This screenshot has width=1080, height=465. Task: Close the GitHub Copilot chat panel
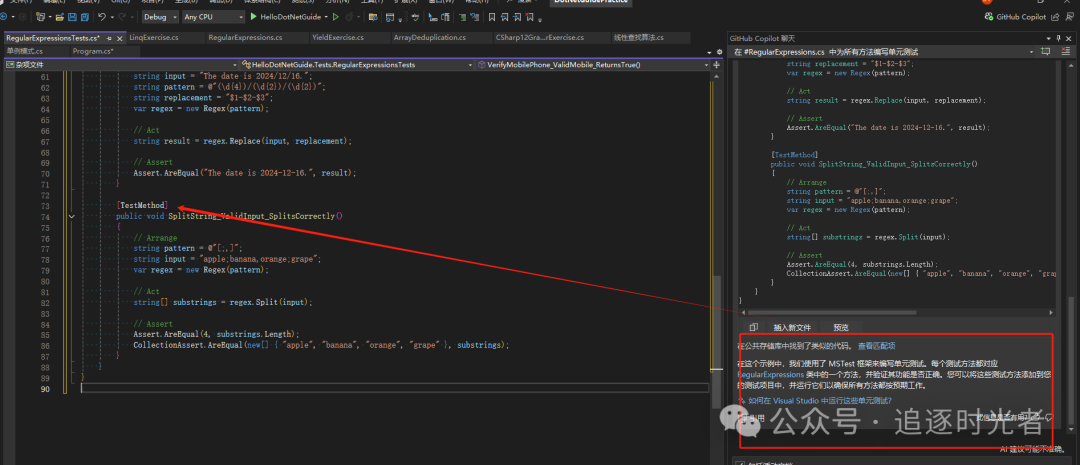[x=1069, y=38]
